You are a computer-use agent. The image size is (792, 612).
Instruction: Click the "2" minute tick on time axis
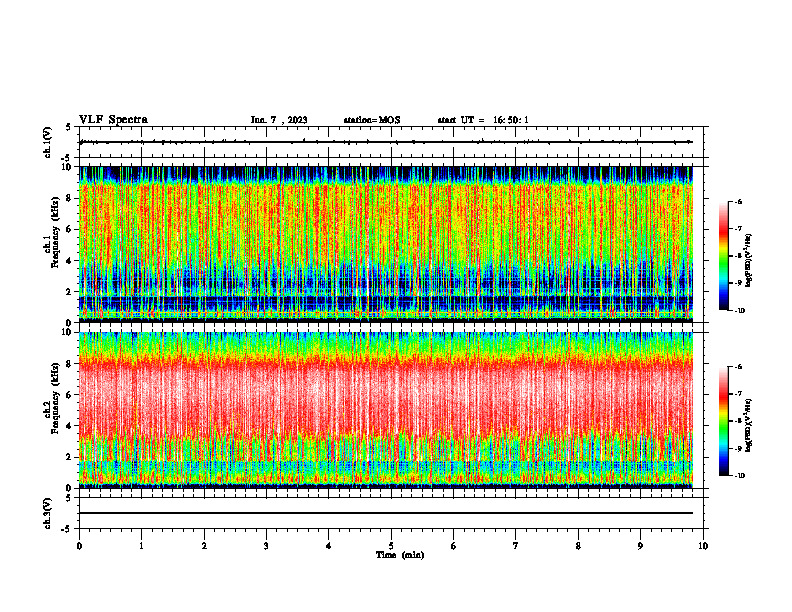[x=204, y=546]
